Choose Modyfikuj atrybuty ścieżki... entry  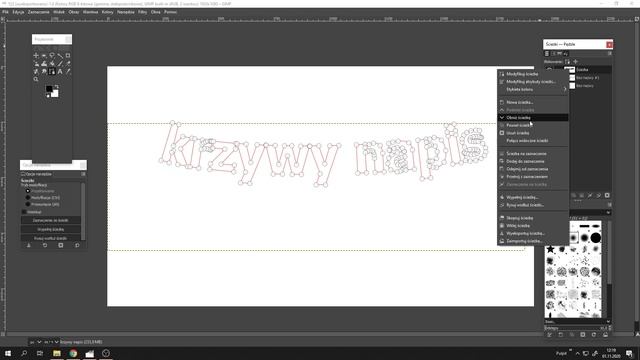[533, 82]
